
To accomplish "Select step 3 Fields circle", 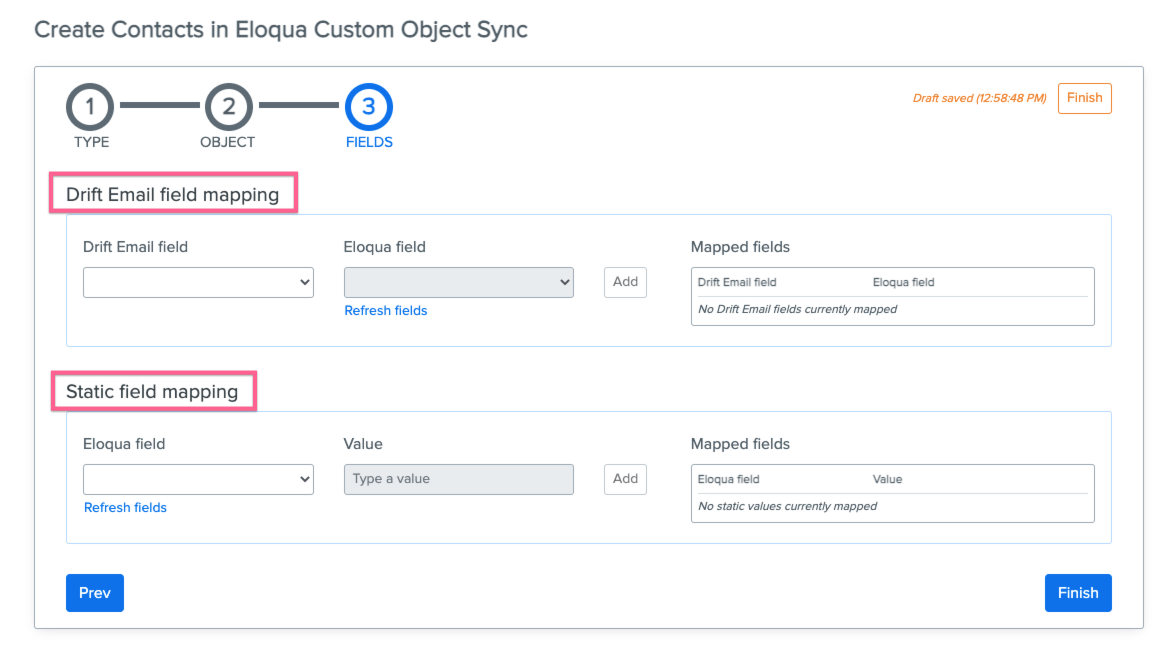I will coord(368,107).
